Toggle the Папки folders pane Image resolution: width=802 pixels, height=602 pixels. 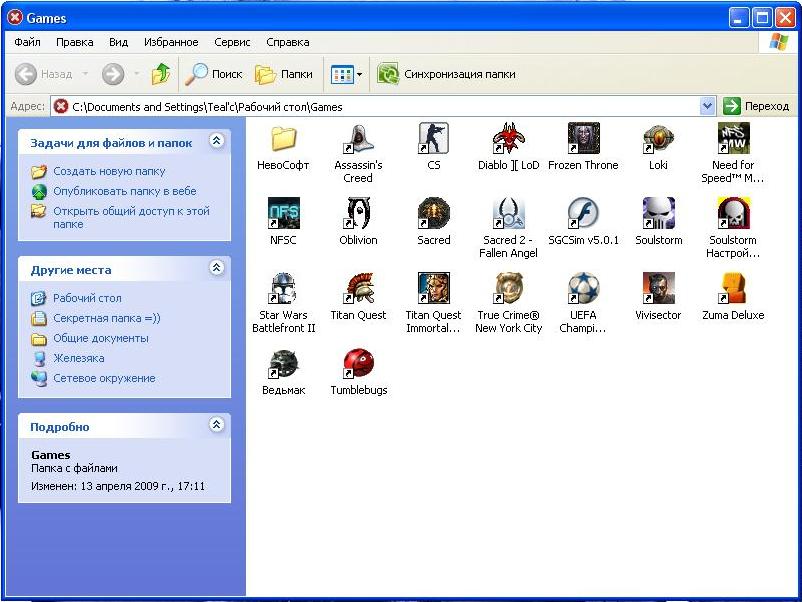tap(284, 74)
